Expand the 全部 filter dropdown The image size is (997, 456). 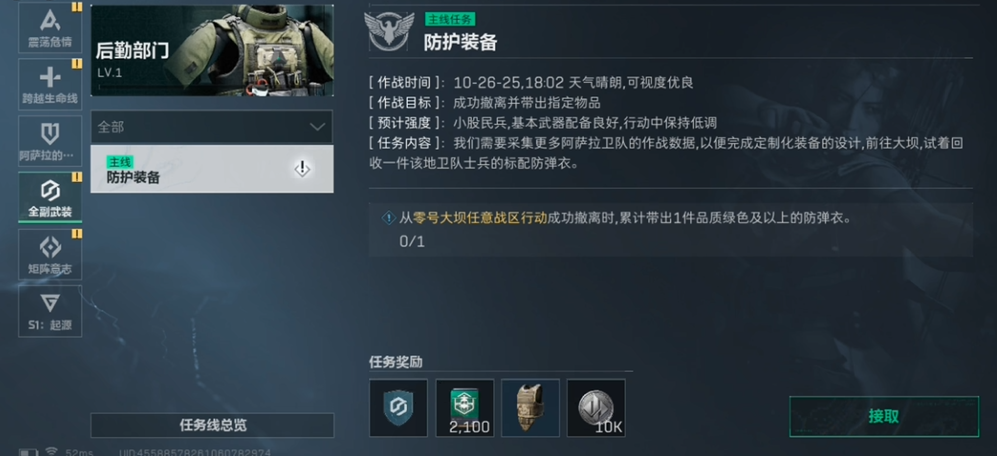pyautogui.click(x=212, y=127)
